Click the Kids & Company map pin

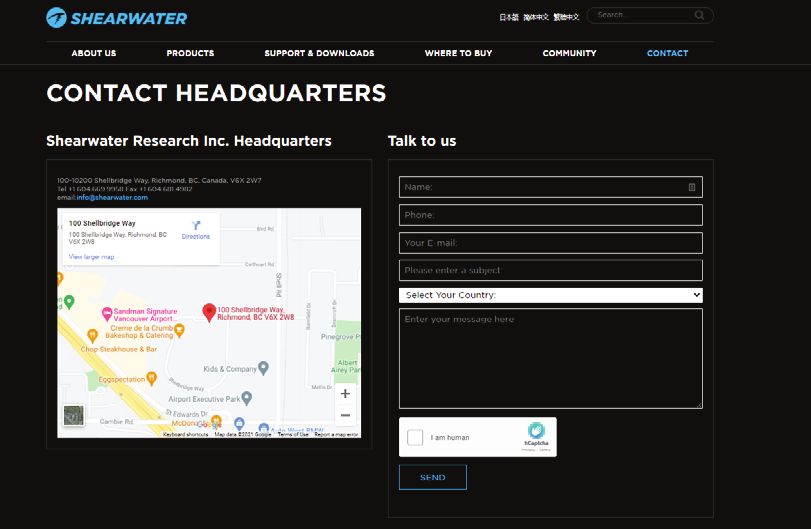263,368
